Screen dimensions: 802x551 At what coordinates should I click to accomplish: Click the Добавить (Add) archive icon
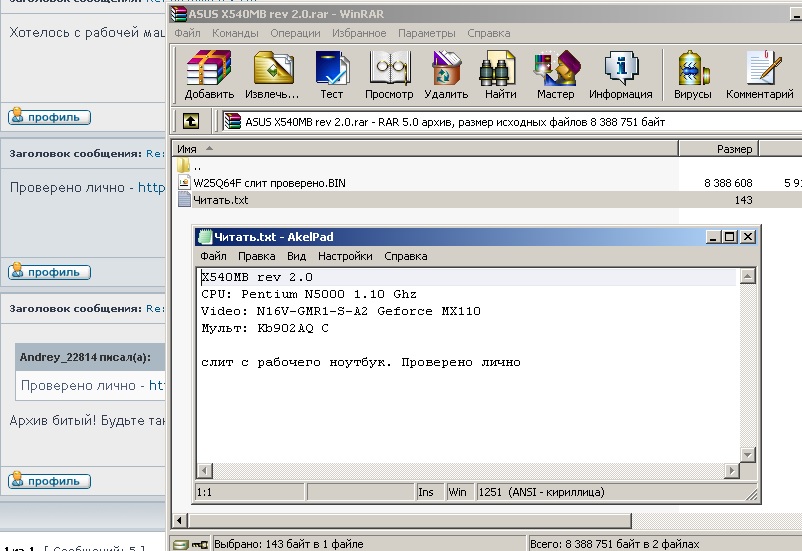[x=209, y=74]
